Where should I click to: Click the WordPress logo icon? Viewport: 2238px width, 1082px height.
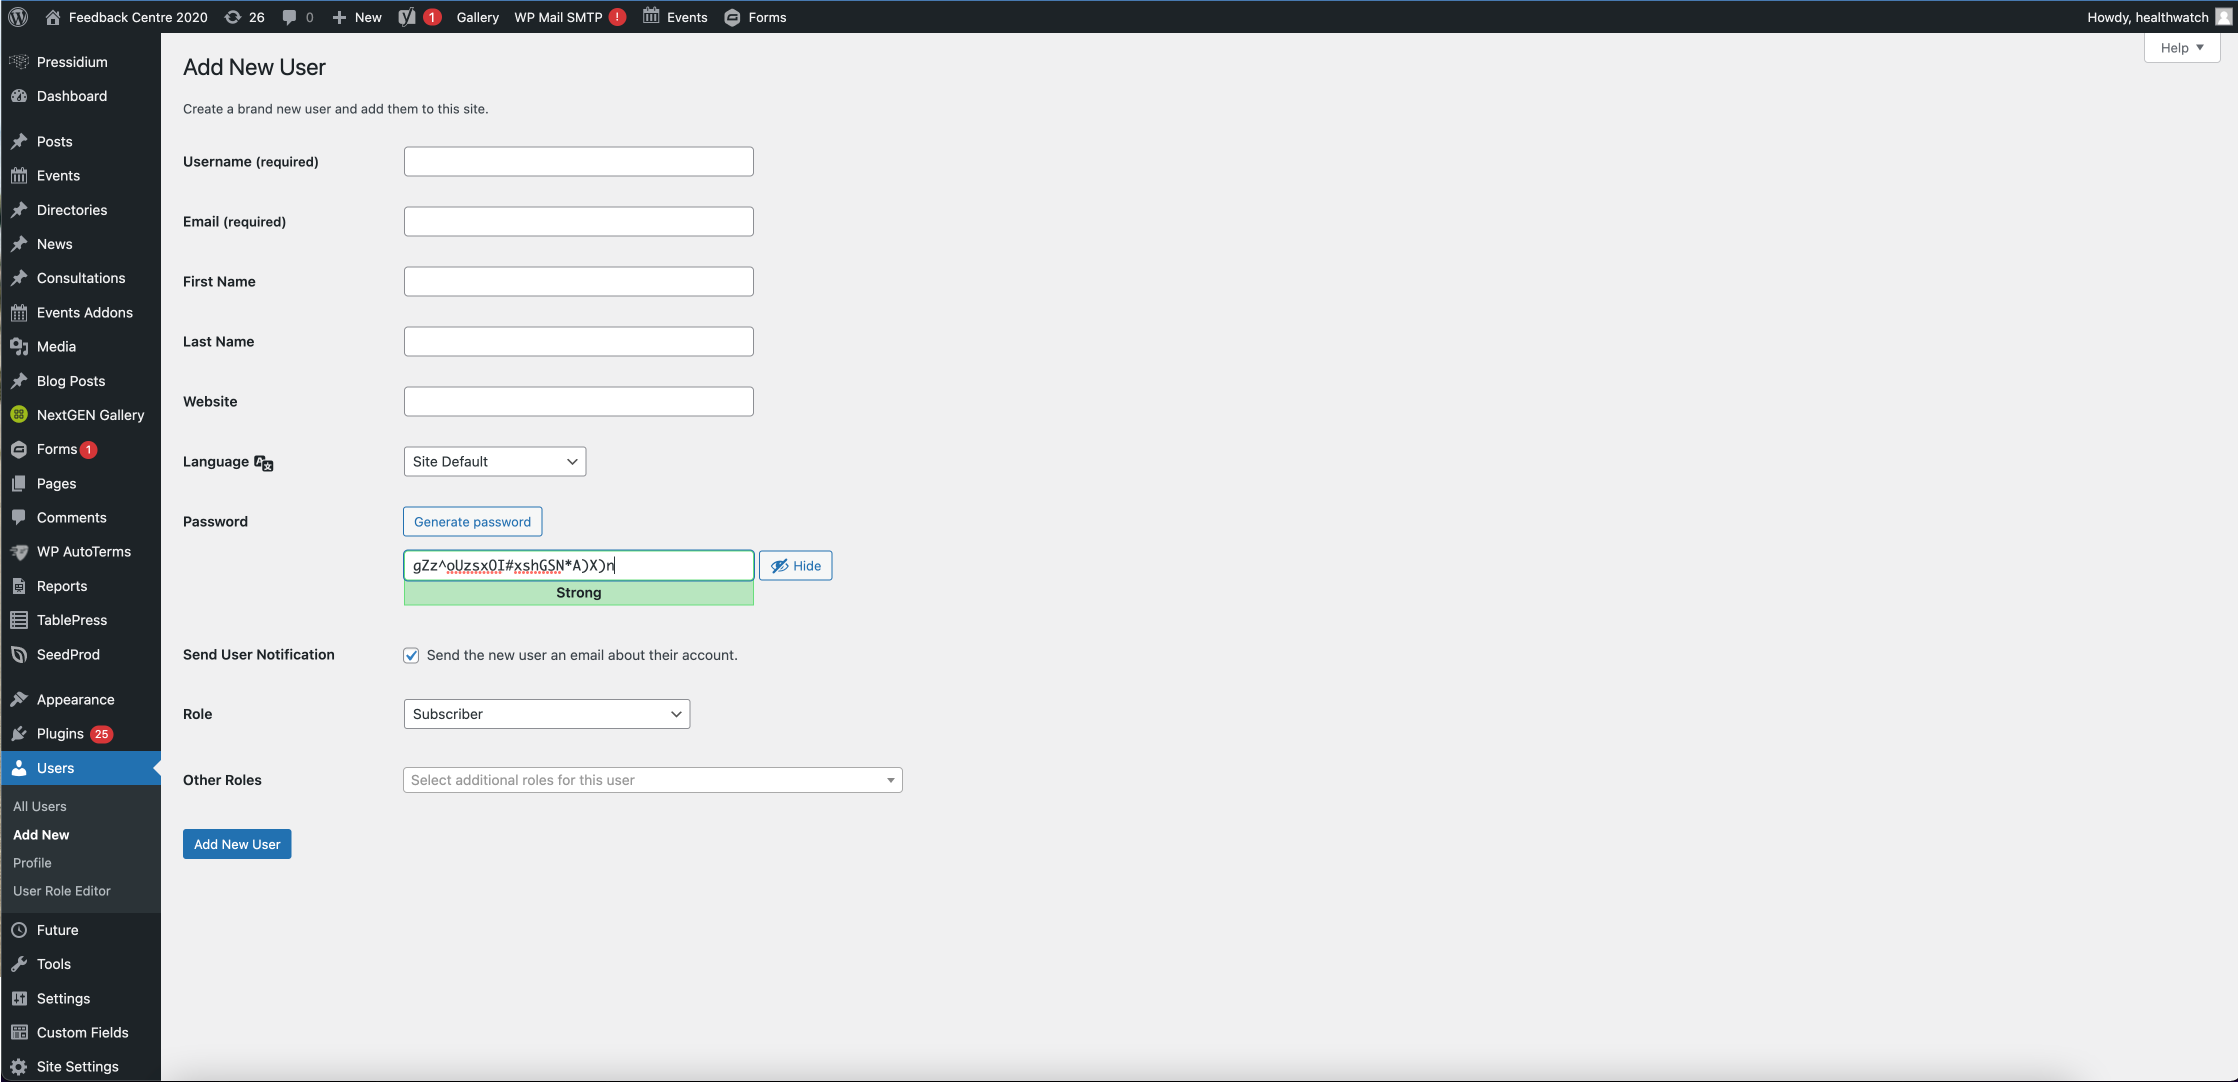(x=18, y=17)
